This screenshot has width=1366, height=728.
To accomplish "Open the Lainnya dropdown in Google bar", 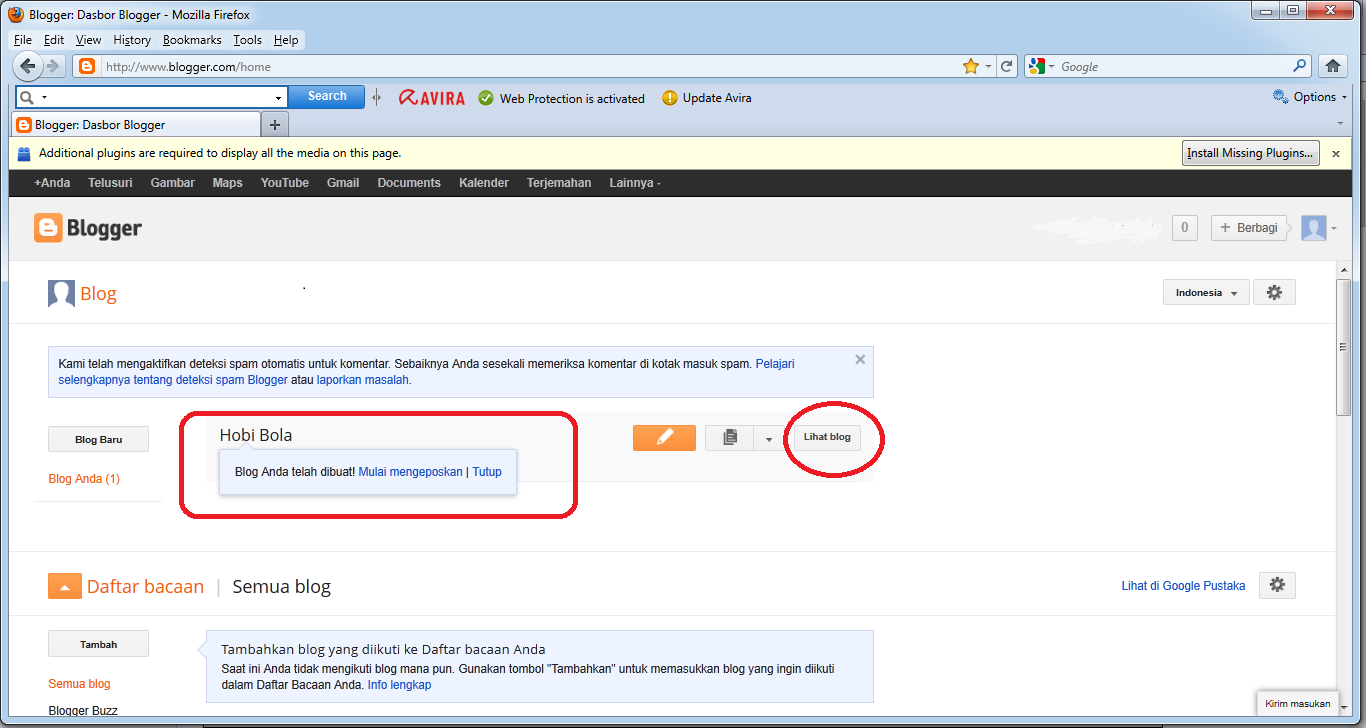I will tap(634, 183).
